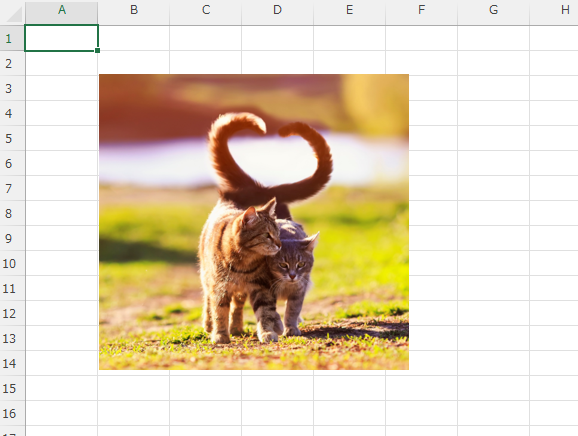The height and width of the screenshot is (436, 578).
Task: Select row 1 header
Action: (12, 38)
